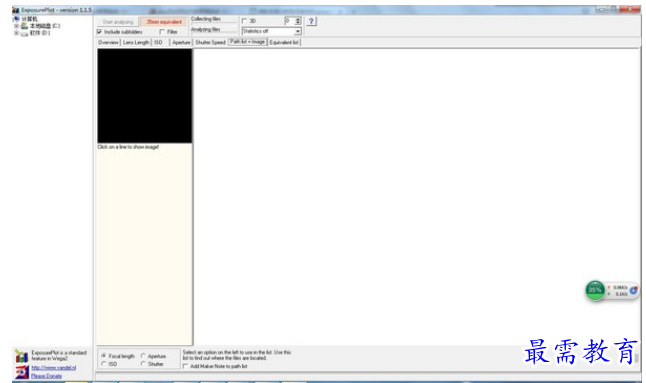Expand the 本地磁盘 (C:) tree node
646x383 pixels.
pos(16,26)
